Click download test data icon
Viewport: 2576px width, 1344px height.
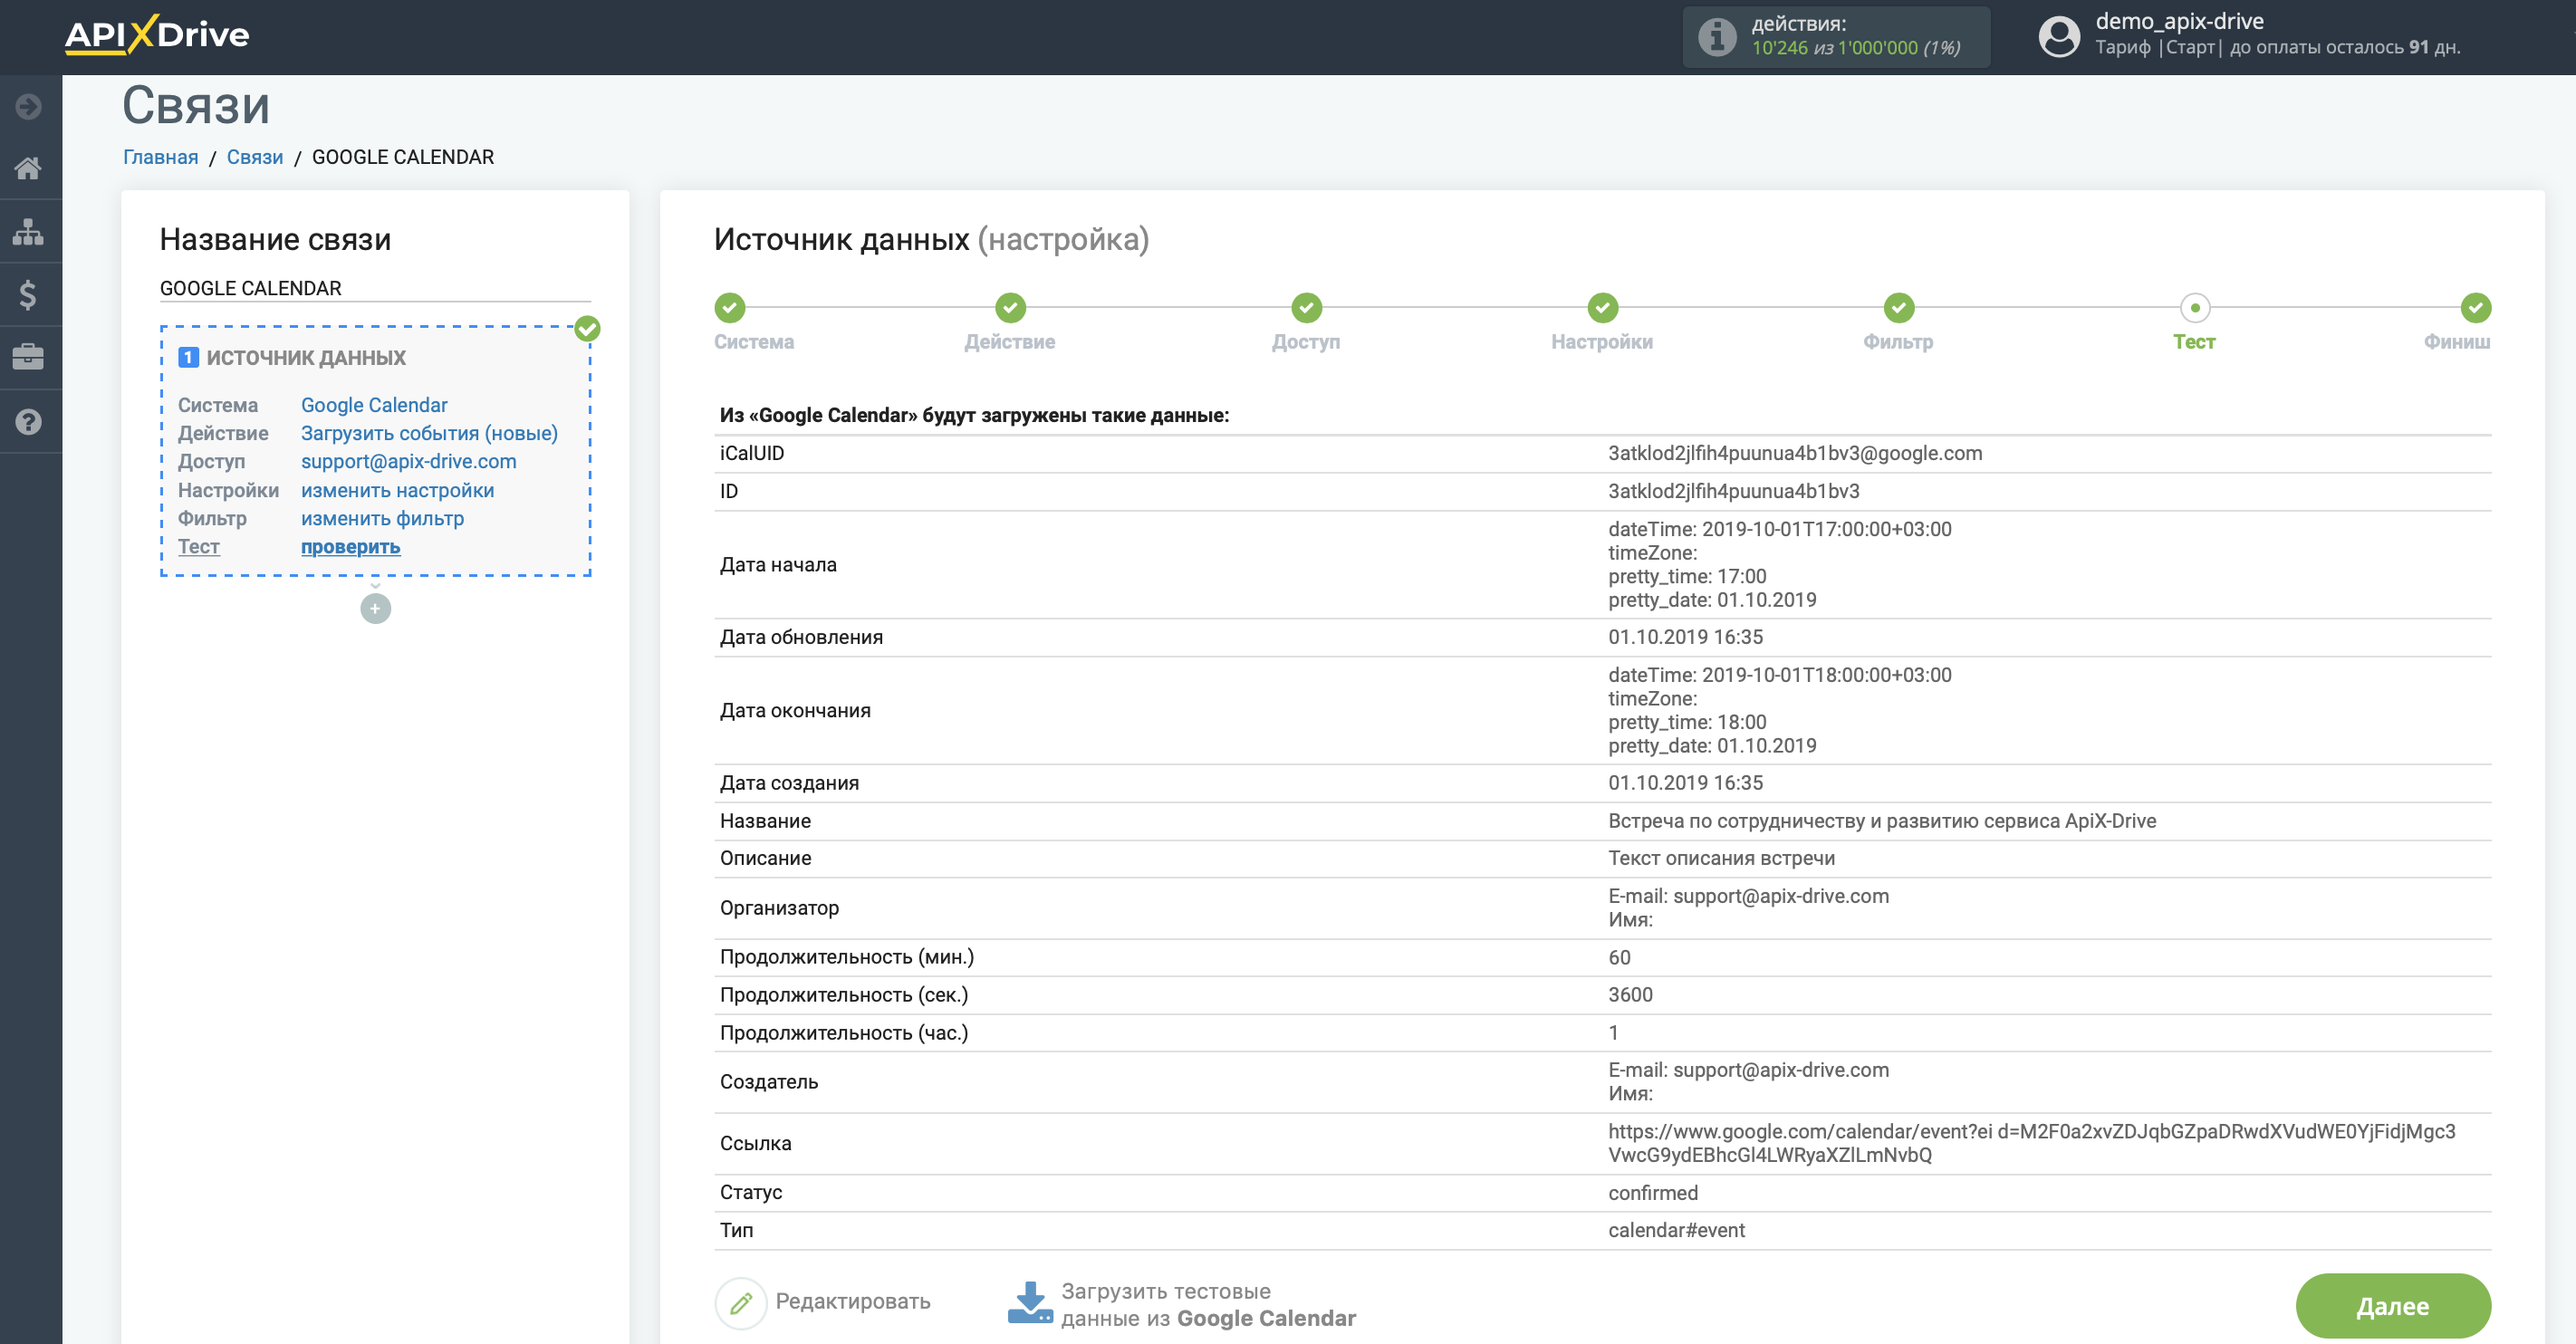coord(1029,1303)
